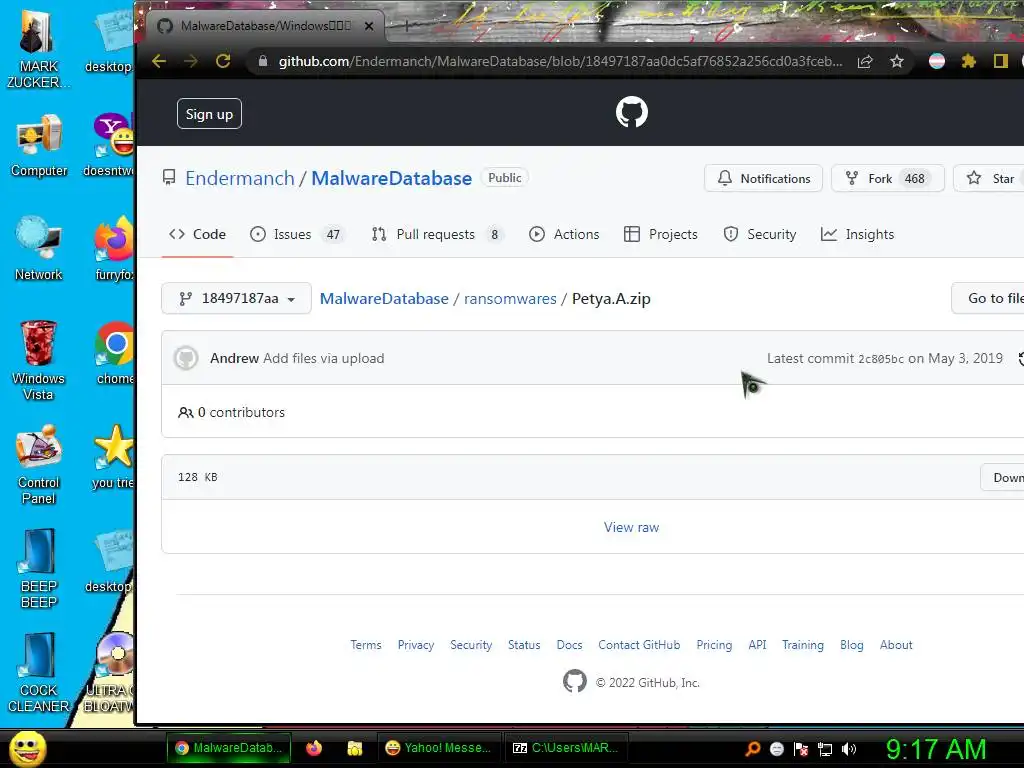Click the 0 contributors text

click(231, 412)
